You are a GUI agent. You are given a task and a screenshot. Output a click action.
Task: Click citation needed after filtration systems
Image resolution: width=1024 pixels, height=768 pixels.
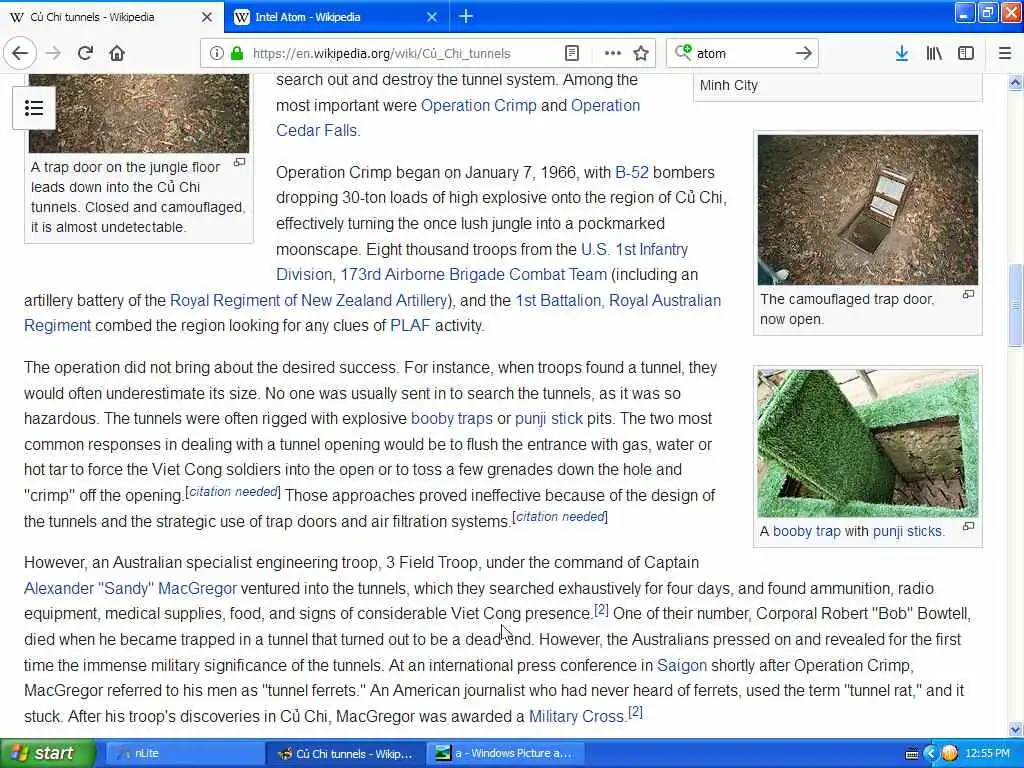tap(560, 517)
